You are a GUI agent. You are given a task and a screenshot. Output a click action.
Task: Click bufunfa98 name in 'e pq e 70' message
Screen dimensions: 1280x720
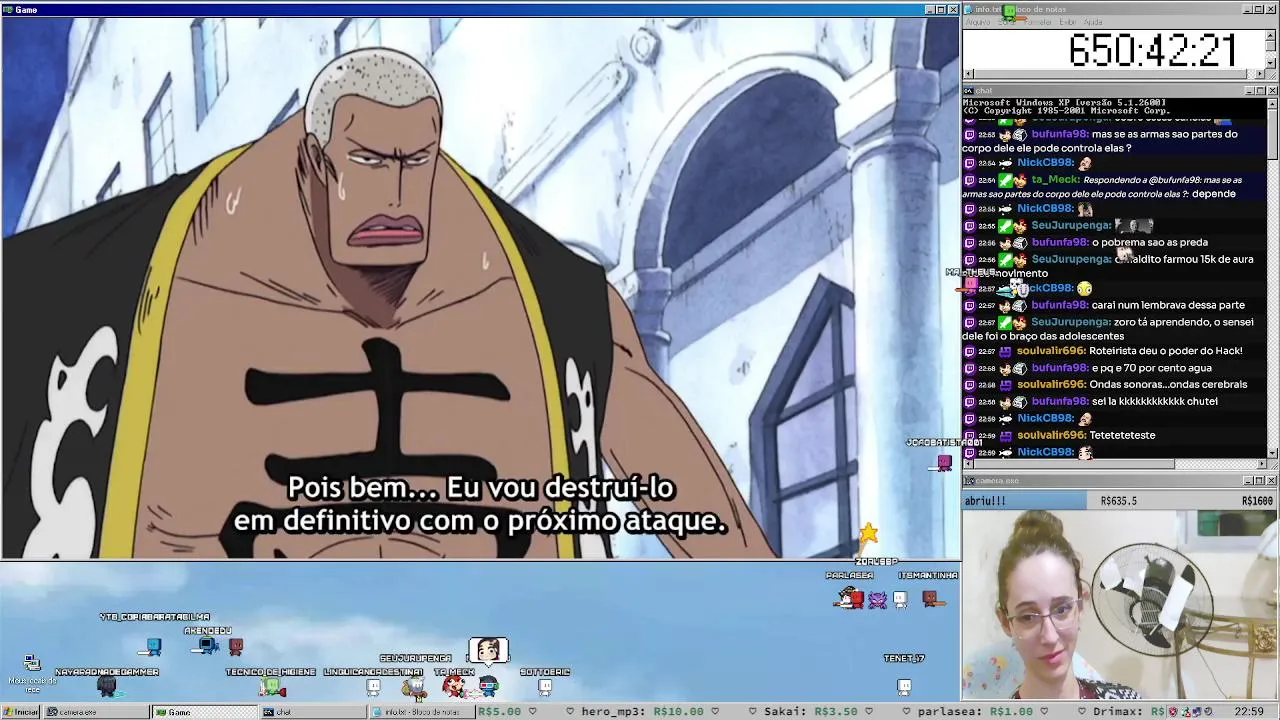click(1060, 368)
